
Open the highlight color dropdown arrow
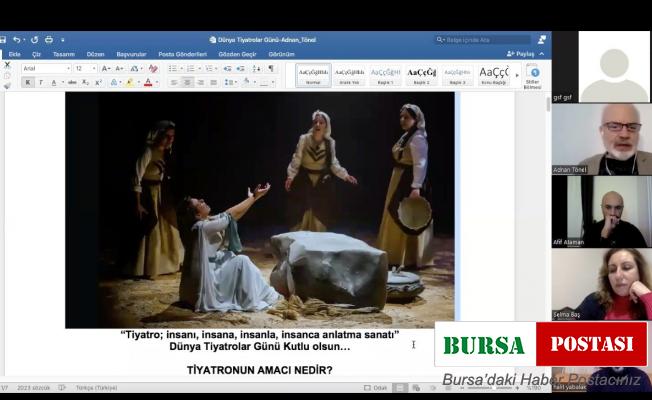(138, 82)
